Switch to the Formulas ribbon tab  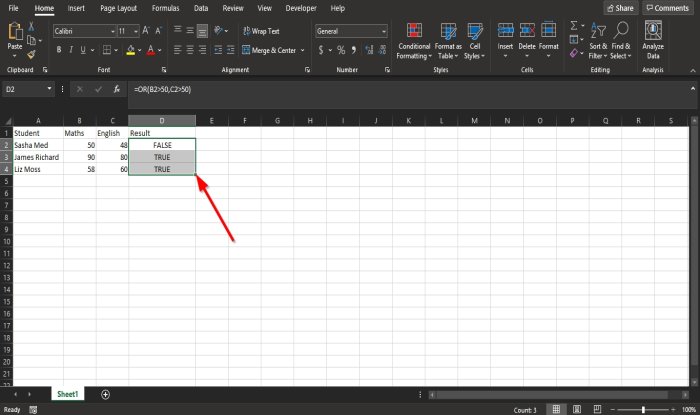click(x=165, y=8)
